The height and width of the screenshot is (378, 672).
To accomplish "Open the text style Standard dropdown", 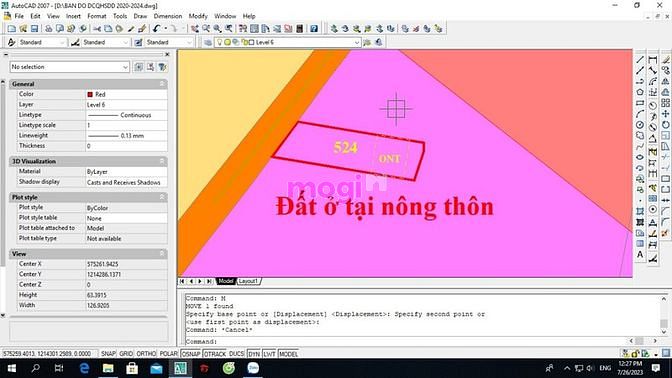I will pos(42,42).
